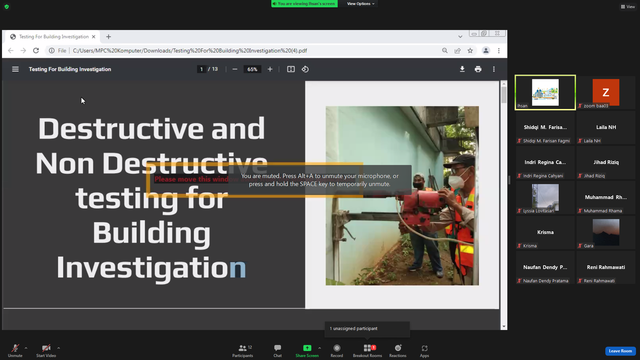640x360 pixels.
Task: Click the PDF page number field
Action: pos(201,69)
